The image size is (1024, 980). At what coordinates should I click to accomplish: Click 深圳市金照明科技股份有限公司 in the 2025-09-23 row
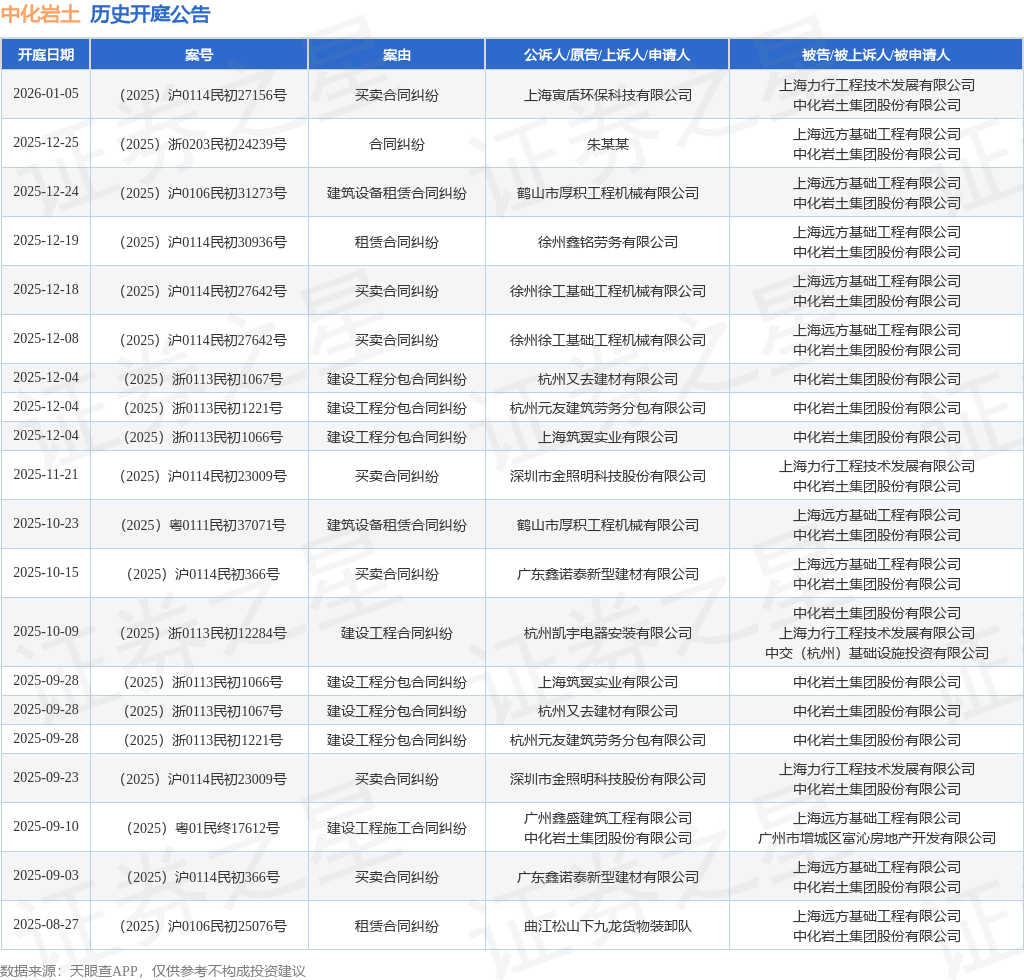(x=607, y=780)
